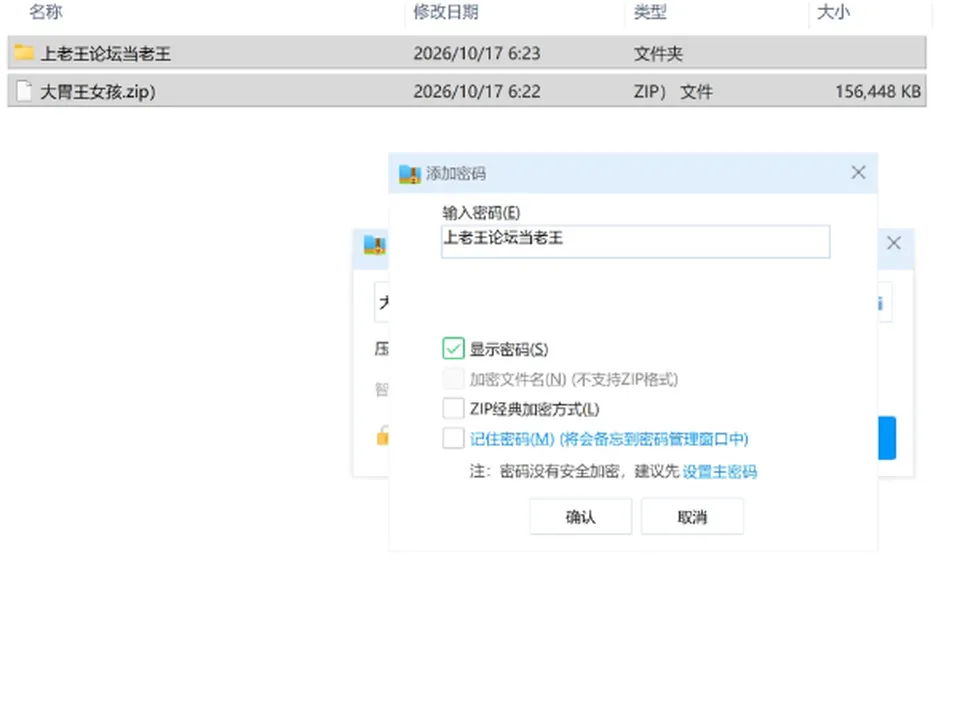Image resolution: width=960 pixels, height=717 pixels.
Task: Sort files by 大小 column header
Action: [x=833, y=12]
